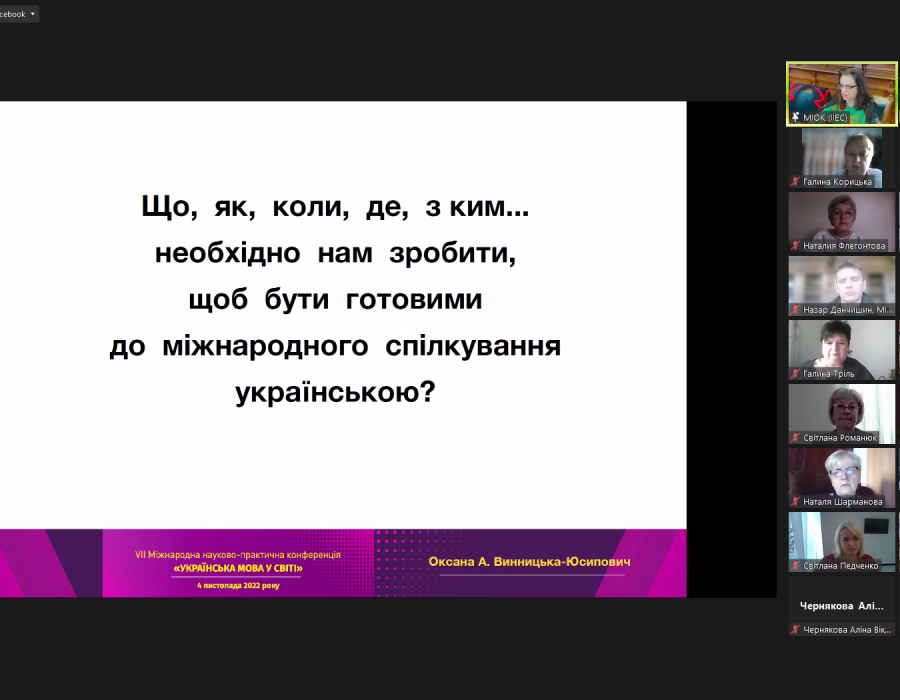Screen dimensions: 900x700
Task: Click the muted mic icon beside Галина Тріль
Action: [x=796, y=374]
